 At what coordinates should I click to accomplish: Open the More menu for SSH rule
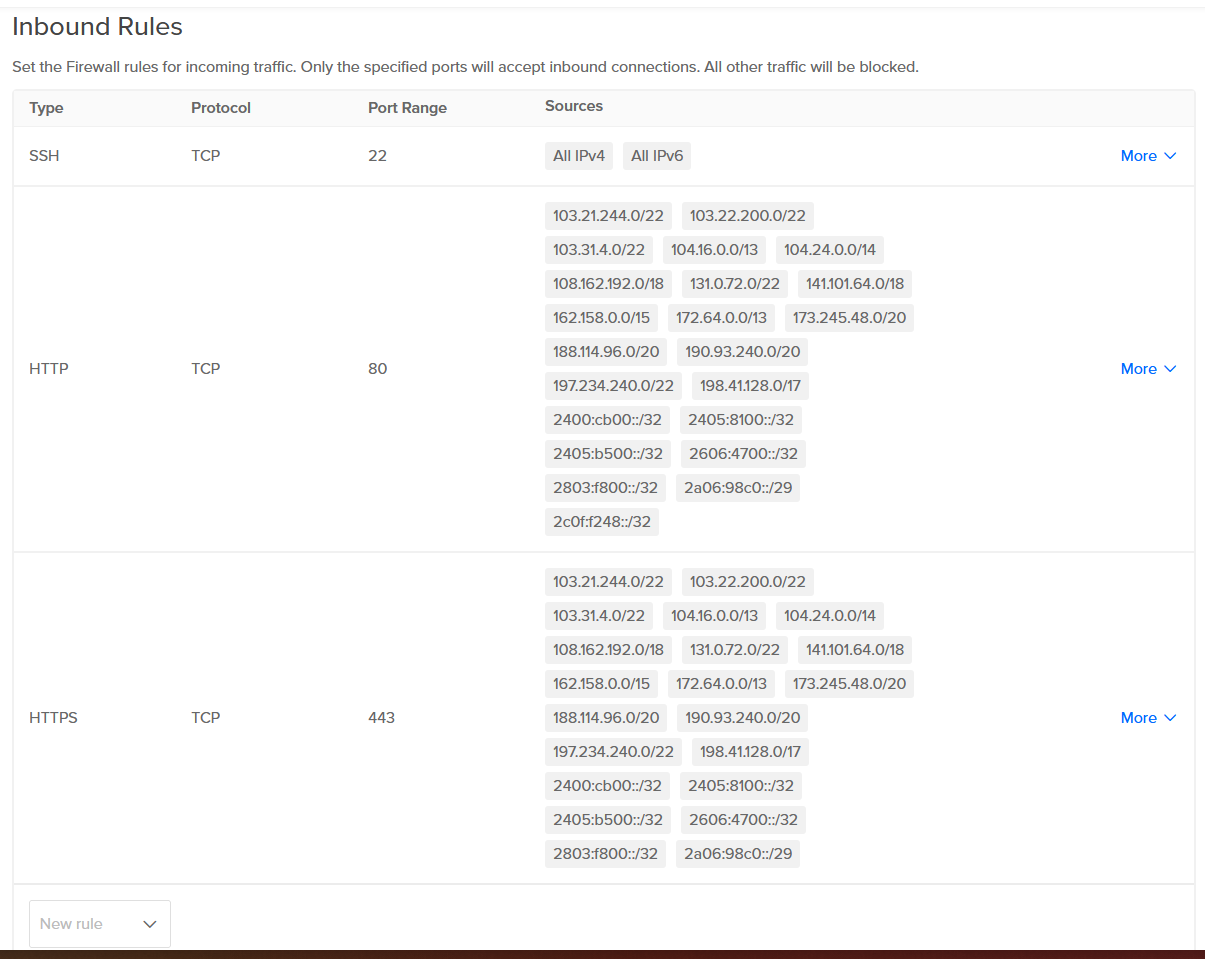(x=1148, y=156)
